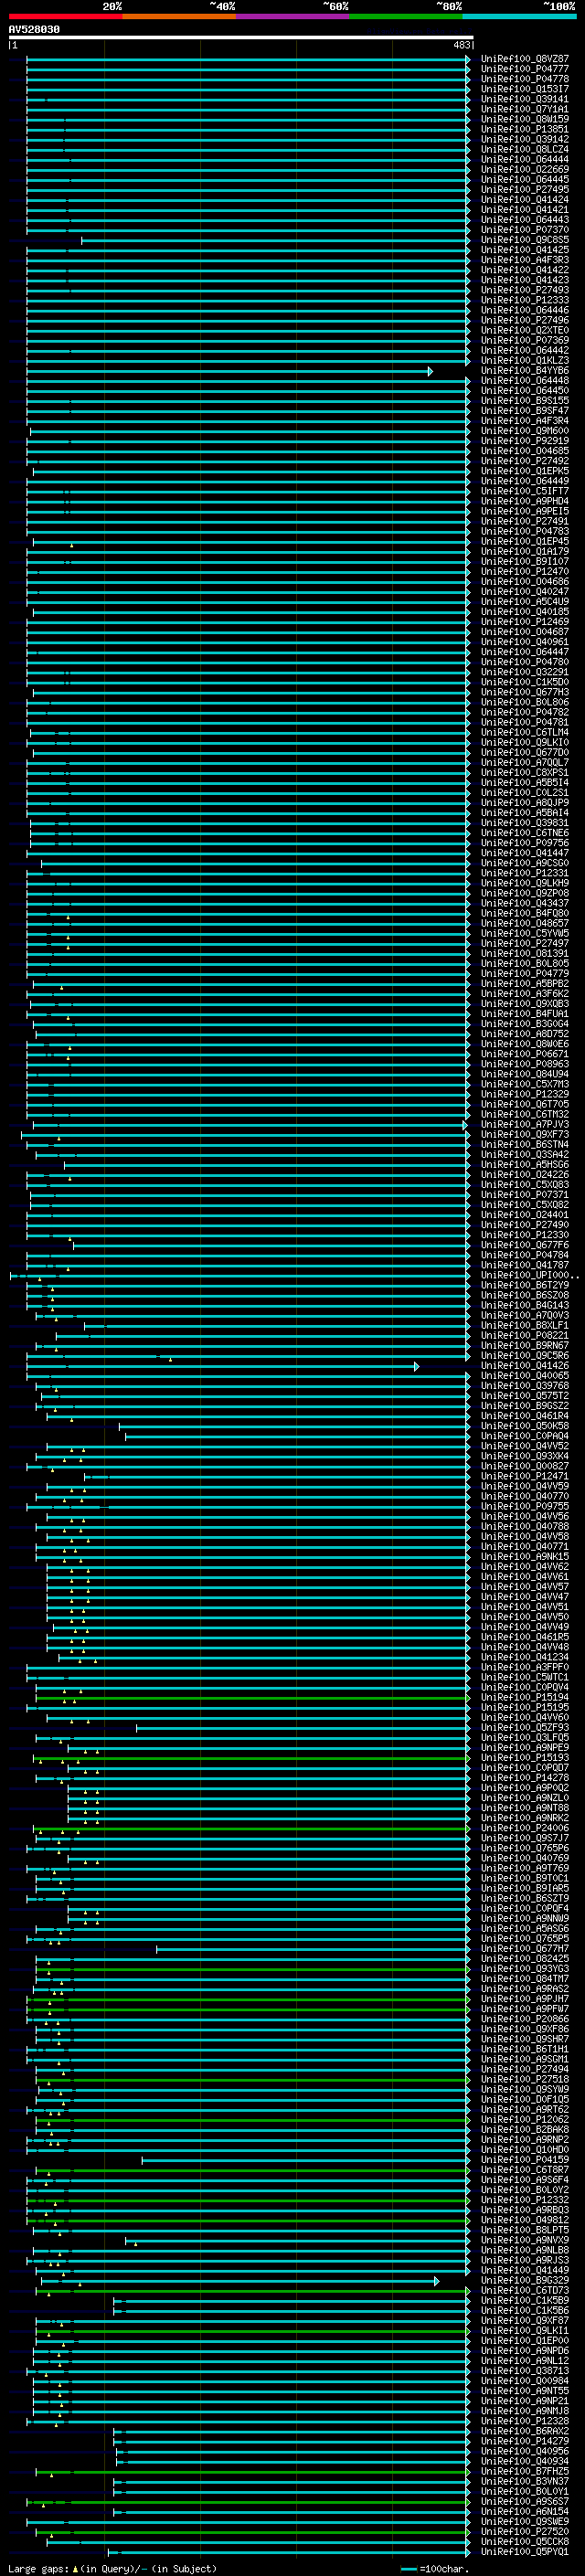Select hit label UniRef100_P27490
The height and width of the screenshot is (2576, 585).
pyautogui.click(x=524, y=1225)
